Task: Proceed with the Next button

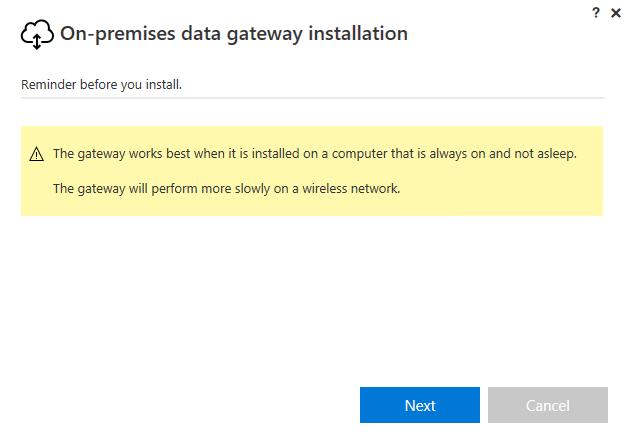Action: tap(419, 405)
